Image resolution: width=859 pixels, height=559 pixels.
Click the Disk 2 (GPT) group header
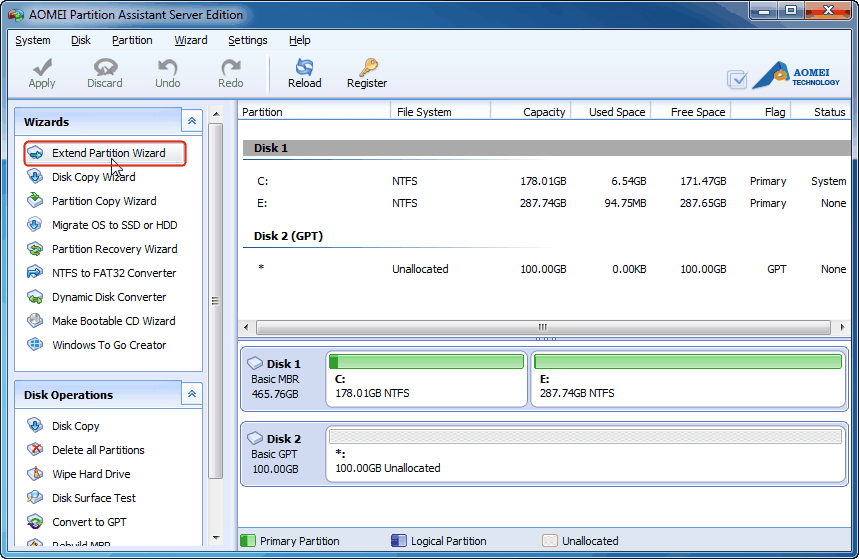point(288,236)
